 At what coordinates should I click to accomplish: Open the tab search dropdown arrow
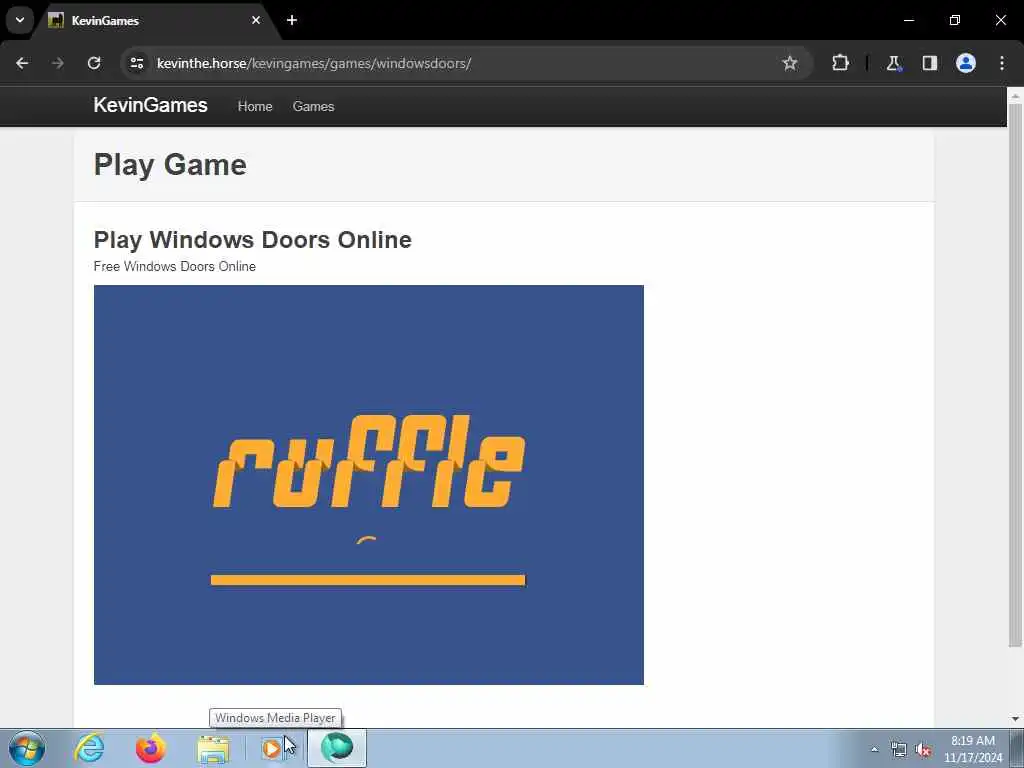(x=20, y=20)
